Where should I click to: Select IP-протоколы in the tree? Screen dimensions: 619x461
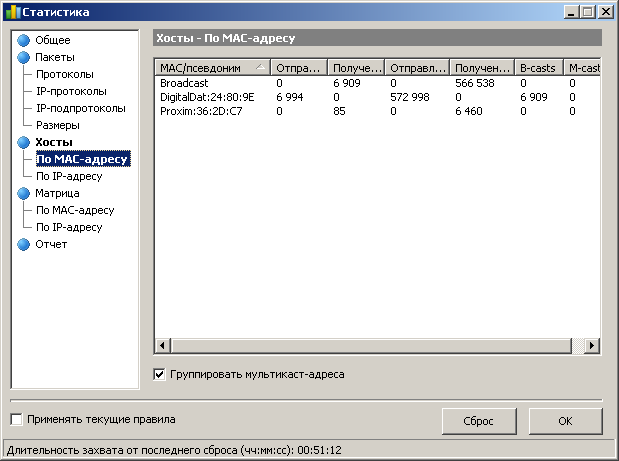click(x=71, y=91)
